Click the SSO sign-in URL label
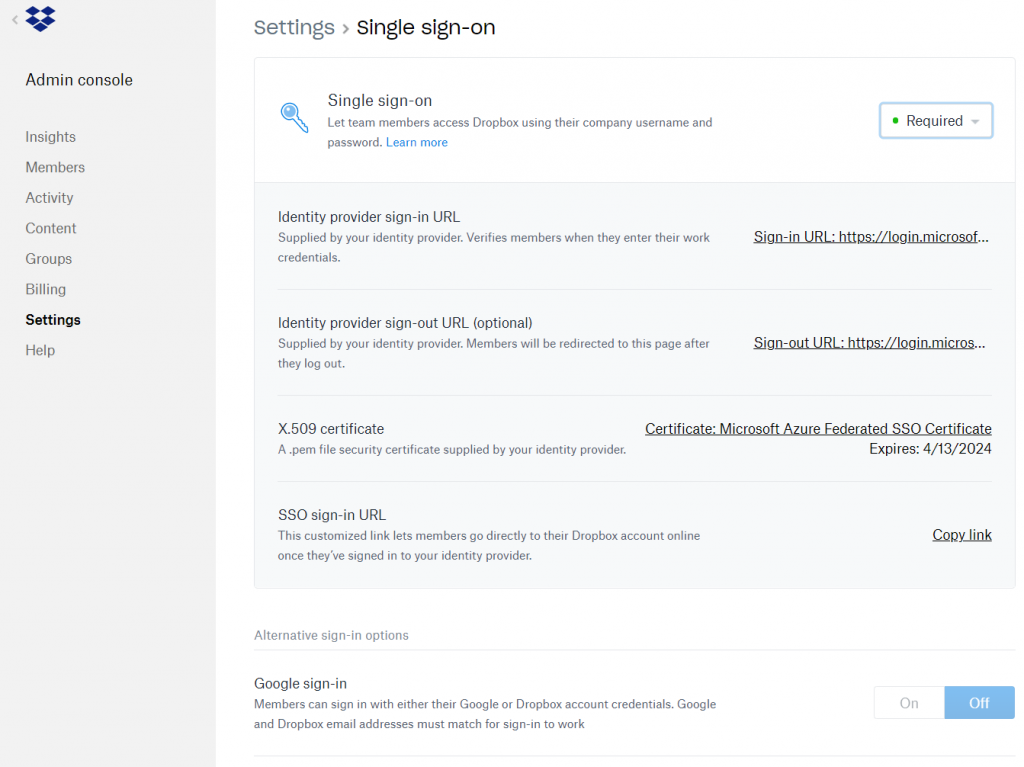 coord(332,515)
